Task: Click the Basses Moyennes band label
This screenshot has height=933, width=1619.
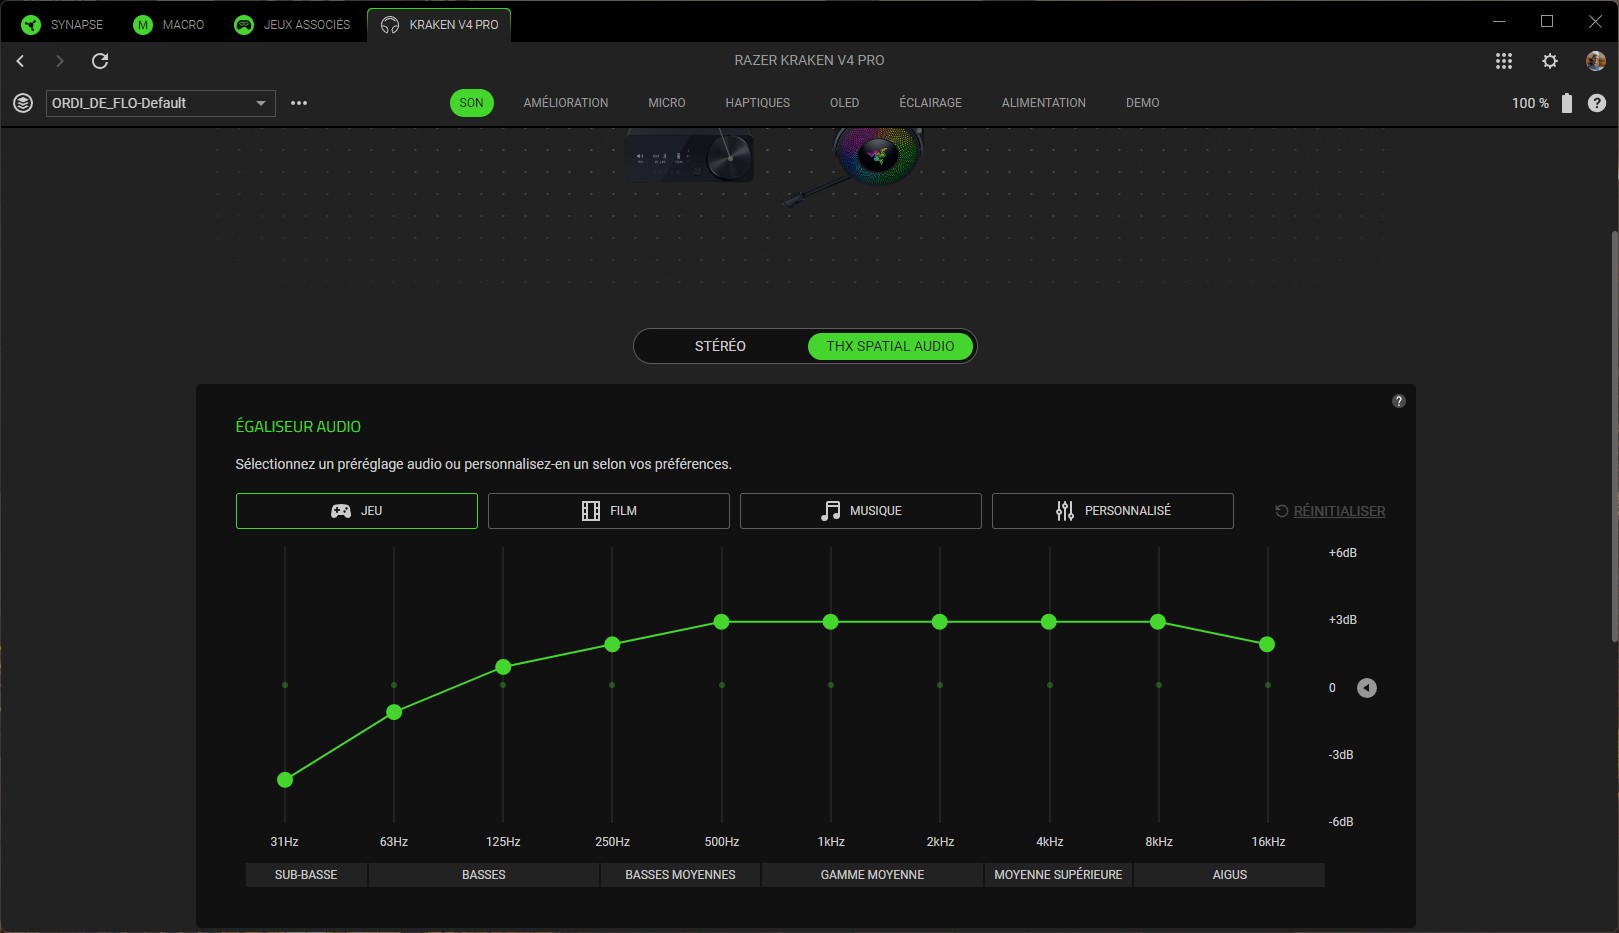Action: click(680, 875)
